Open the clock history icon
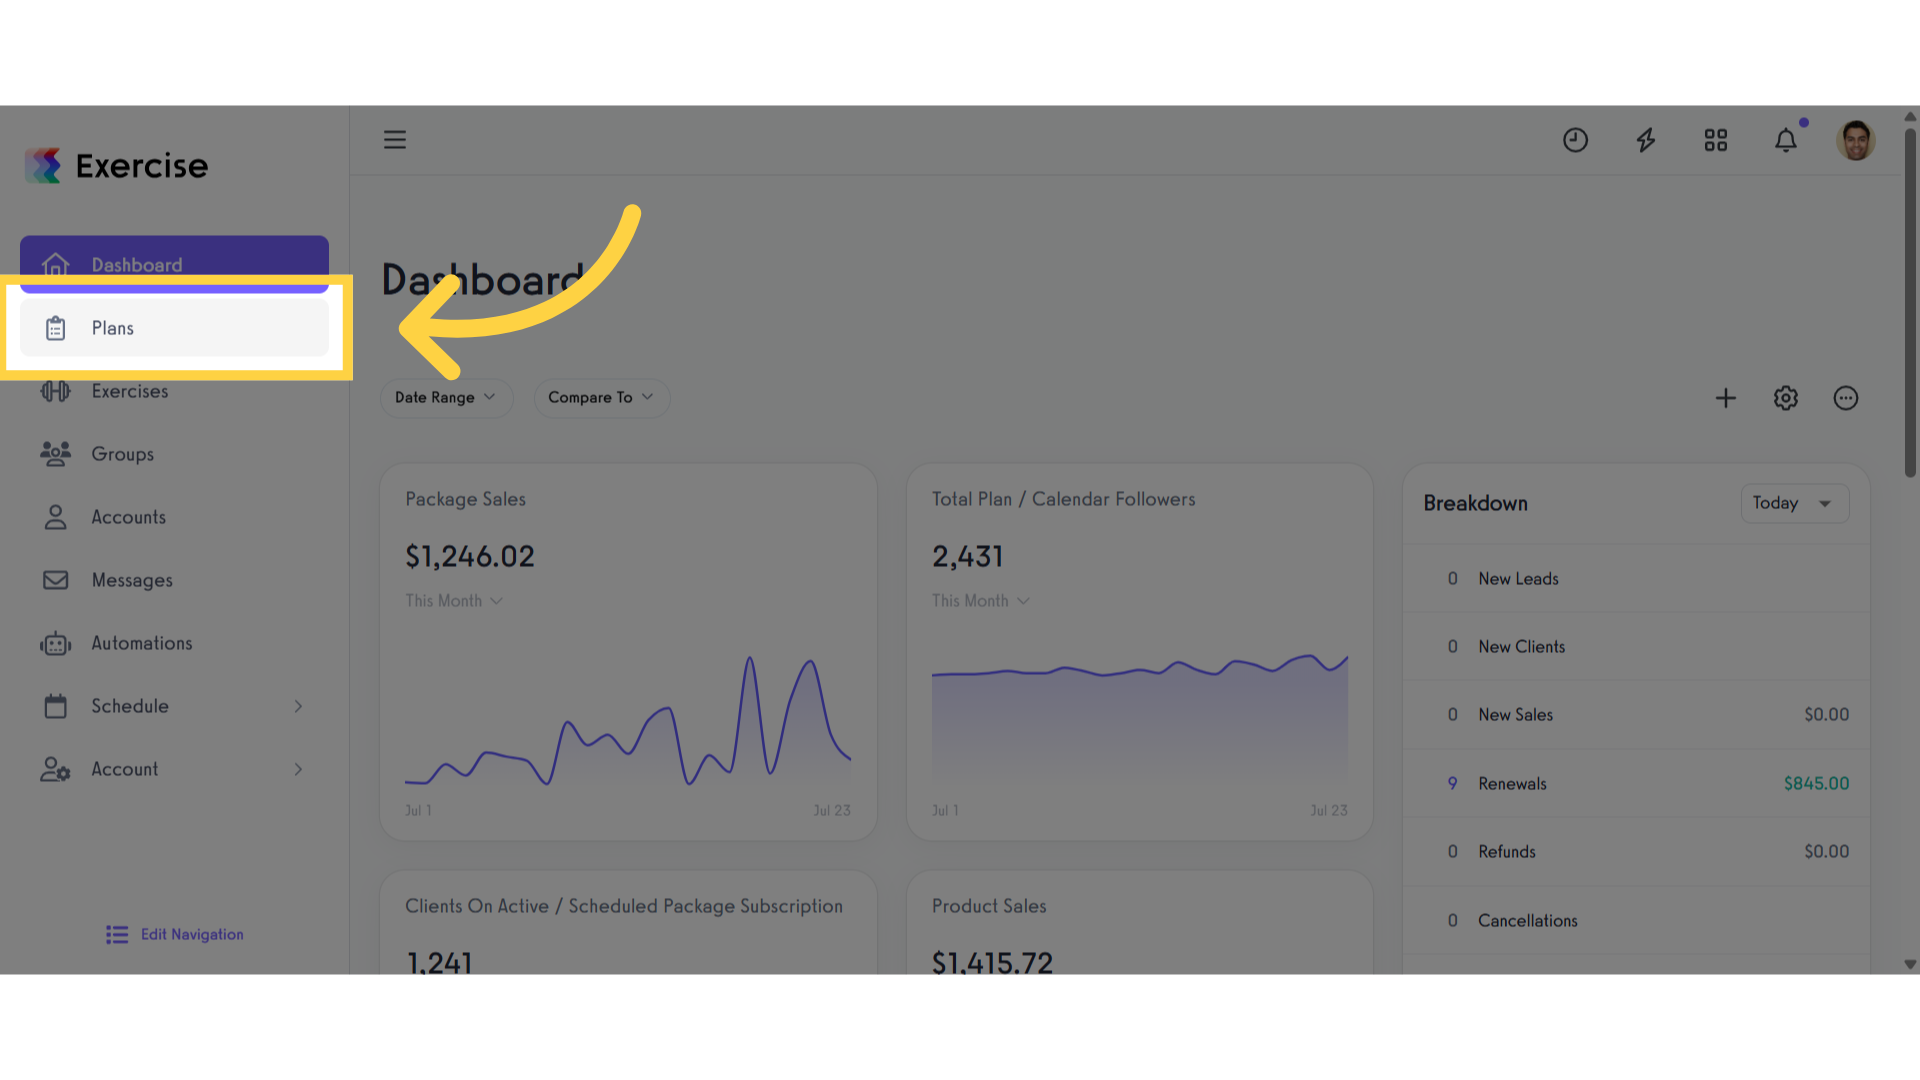 coord(1575,140)
